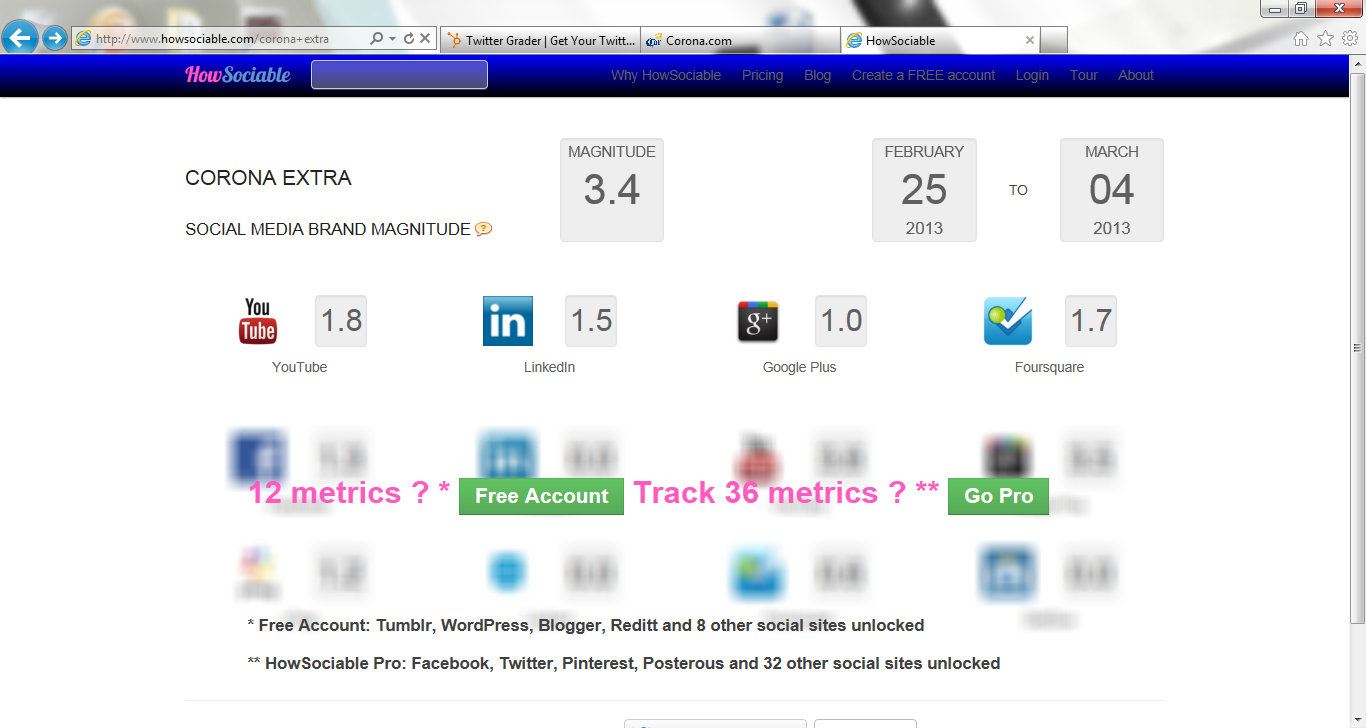Image resolution: width=1366 pixels, height=728 pixels.
Task: Open the Pricing page link
Action: tap(763, 75)
